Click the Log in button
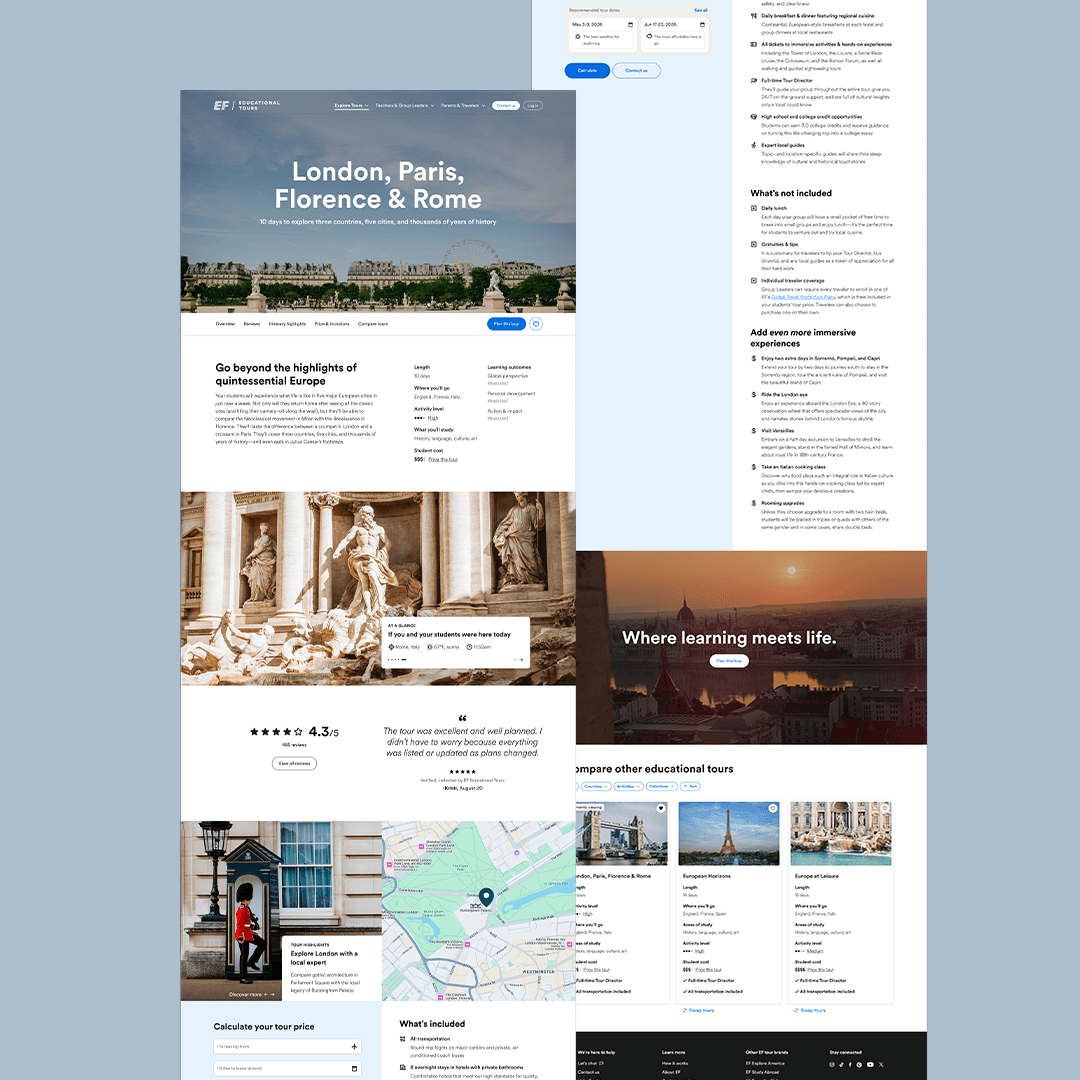Viewport: 1080px width, 1080px height. click(533, 105)
